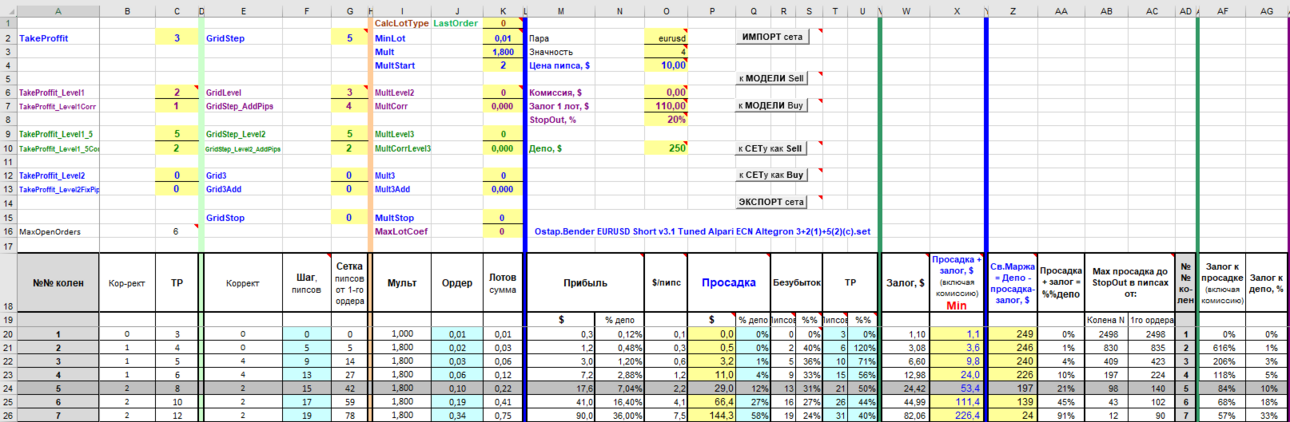Select the MaxOpenOrders value cell 6
Viewport: 1290px width, 422px height.
click(x=176, y=231)
